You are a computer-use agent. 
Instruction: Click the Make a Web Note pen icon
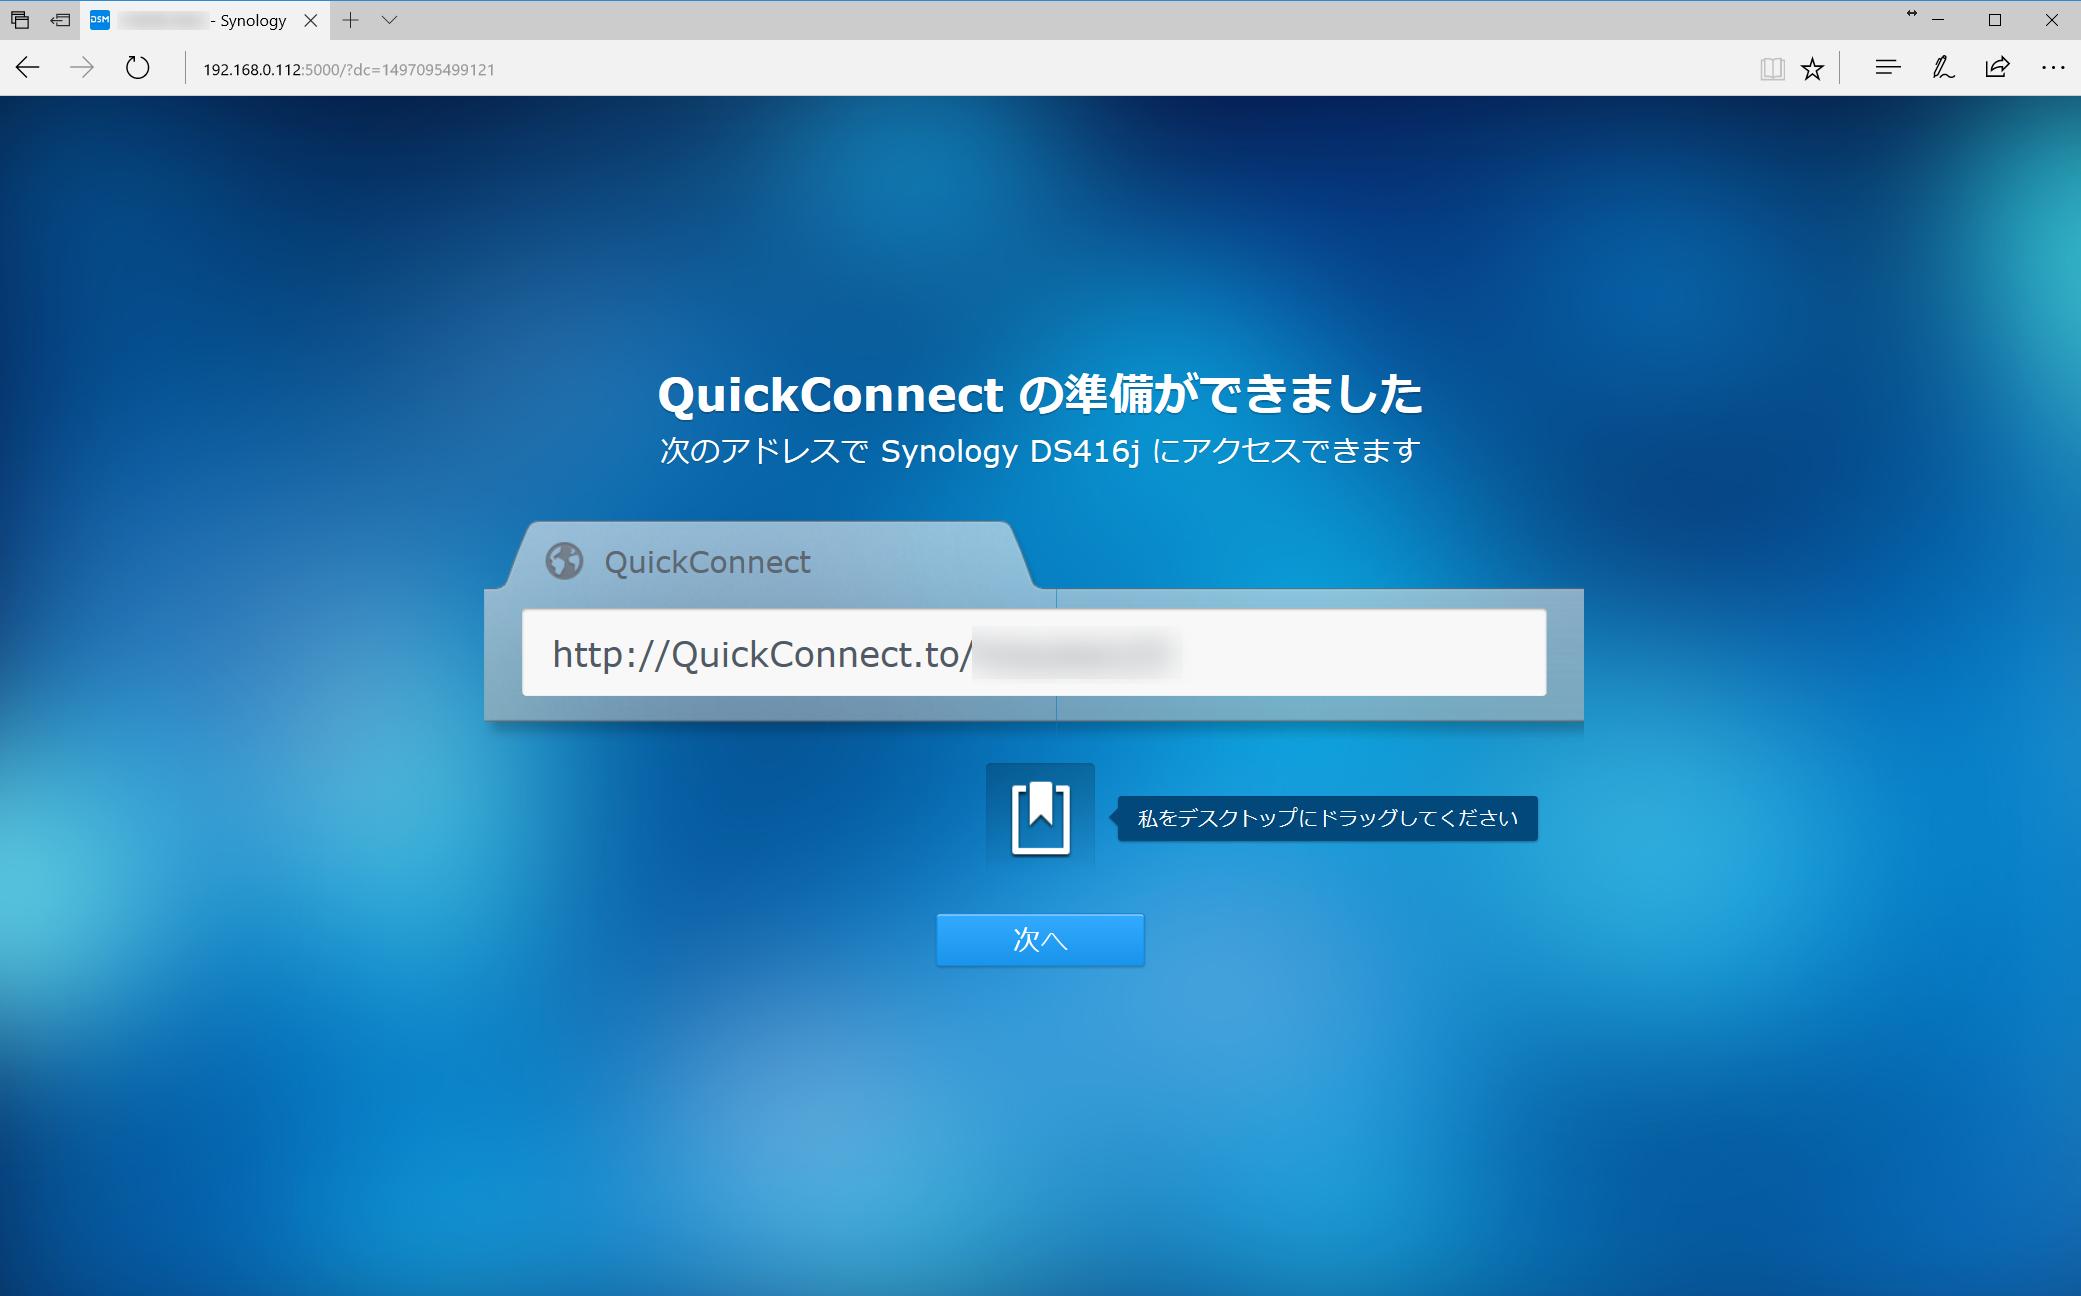click(1942, 68)
